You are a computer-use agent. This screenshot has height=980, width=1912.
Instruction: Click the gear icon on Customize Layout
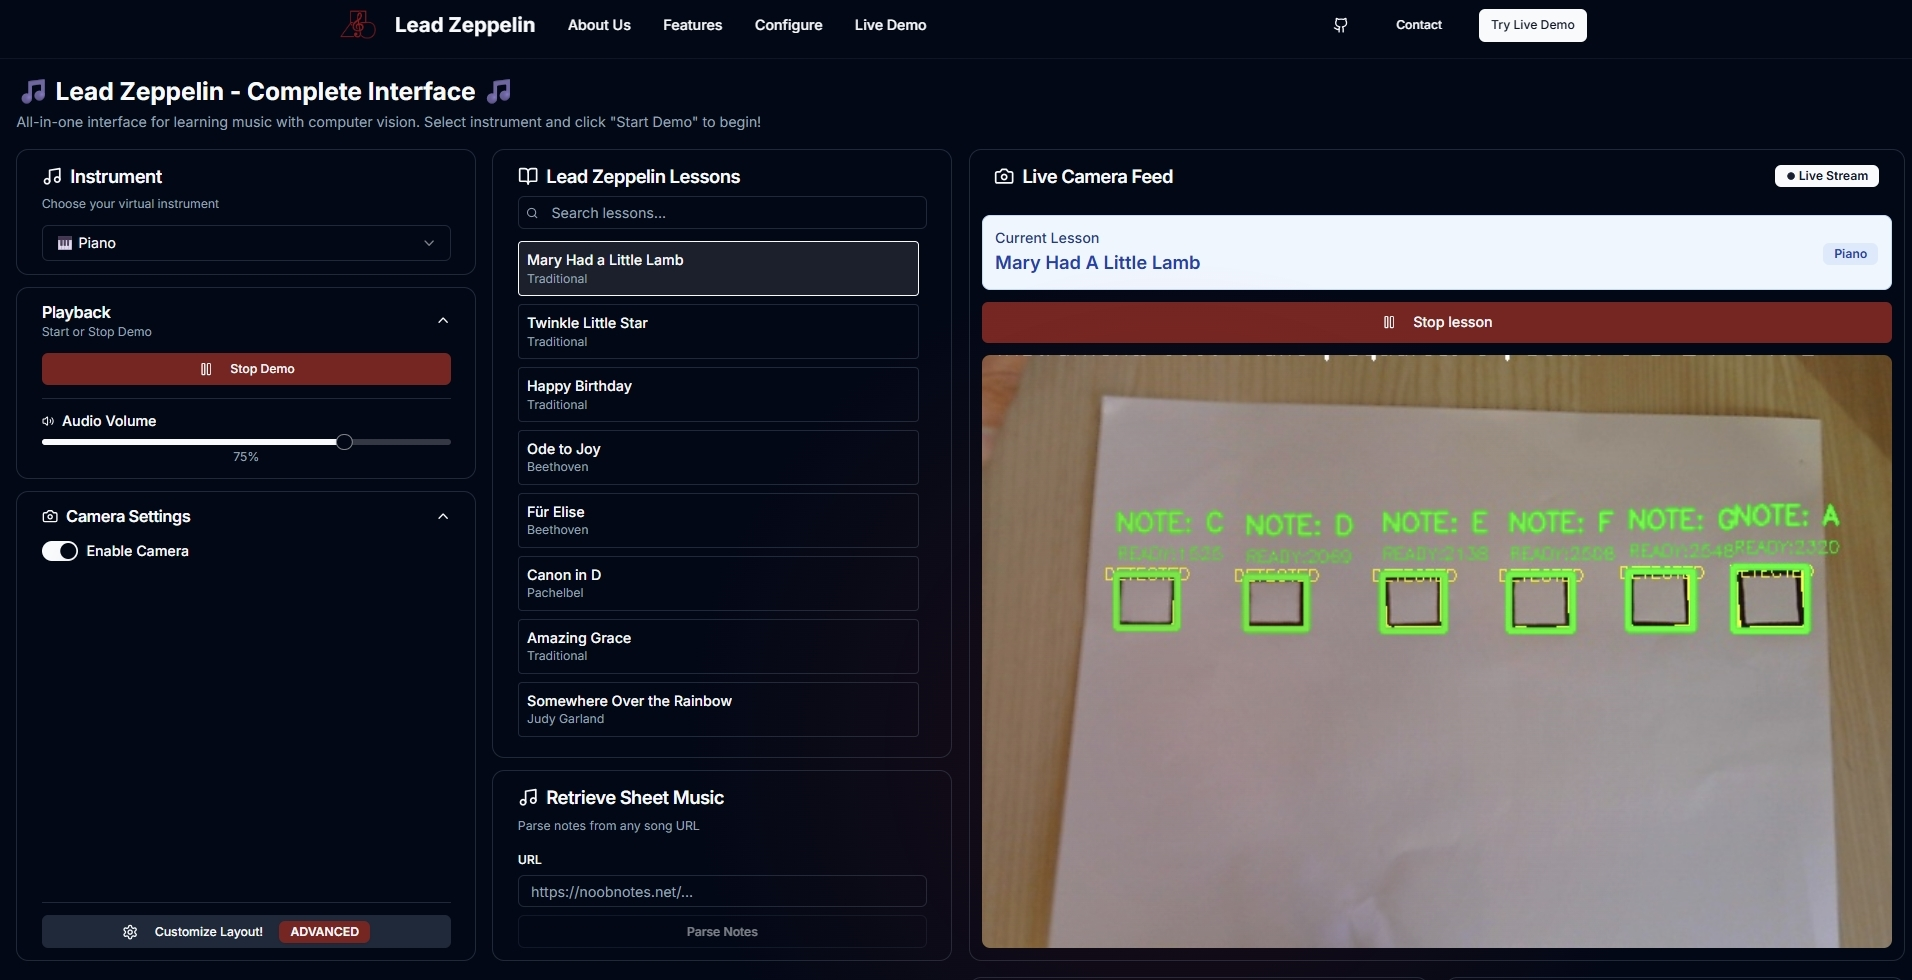coord(130,932)
